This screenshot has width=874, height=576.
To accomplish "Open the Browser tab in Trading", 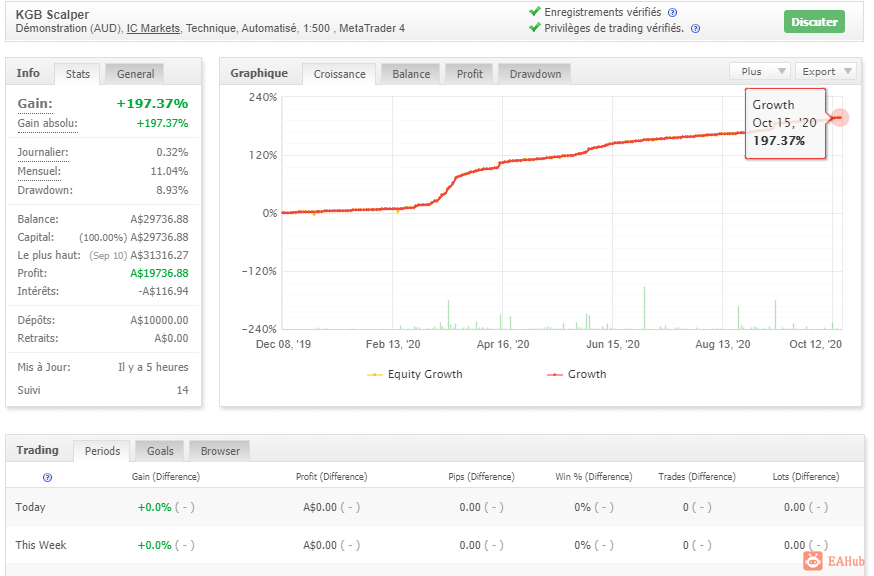I will [220, 451].
